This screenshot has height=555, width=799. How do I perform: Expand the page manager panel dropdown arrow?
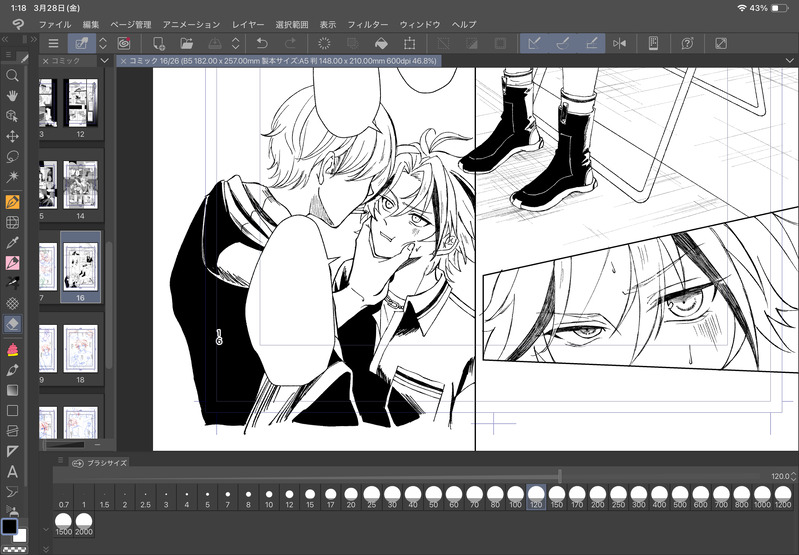pos(104,61)
